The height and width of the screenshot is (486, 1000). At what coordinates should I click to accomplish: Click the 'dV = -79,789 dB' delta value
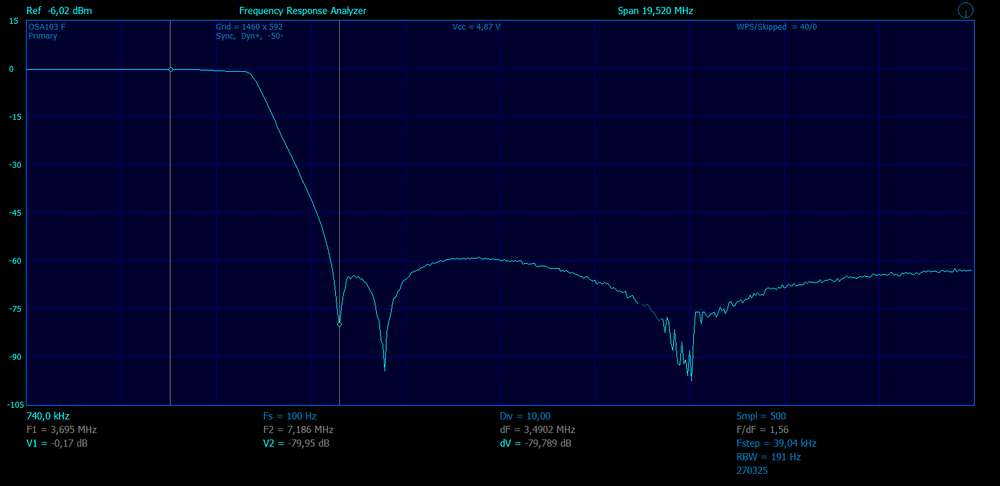[536, 443]
